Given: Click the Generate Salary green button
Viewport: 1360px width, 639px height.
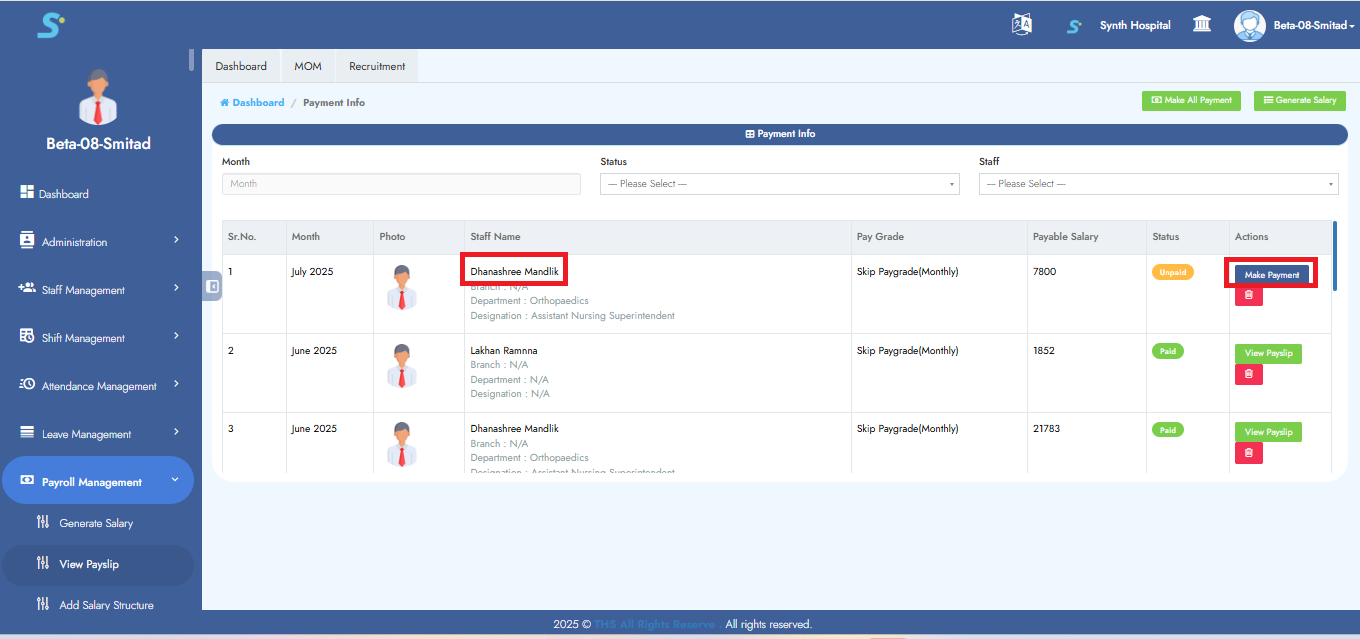Looking at the screenshot, I should pyautogui.click(x=1299, y=100).
